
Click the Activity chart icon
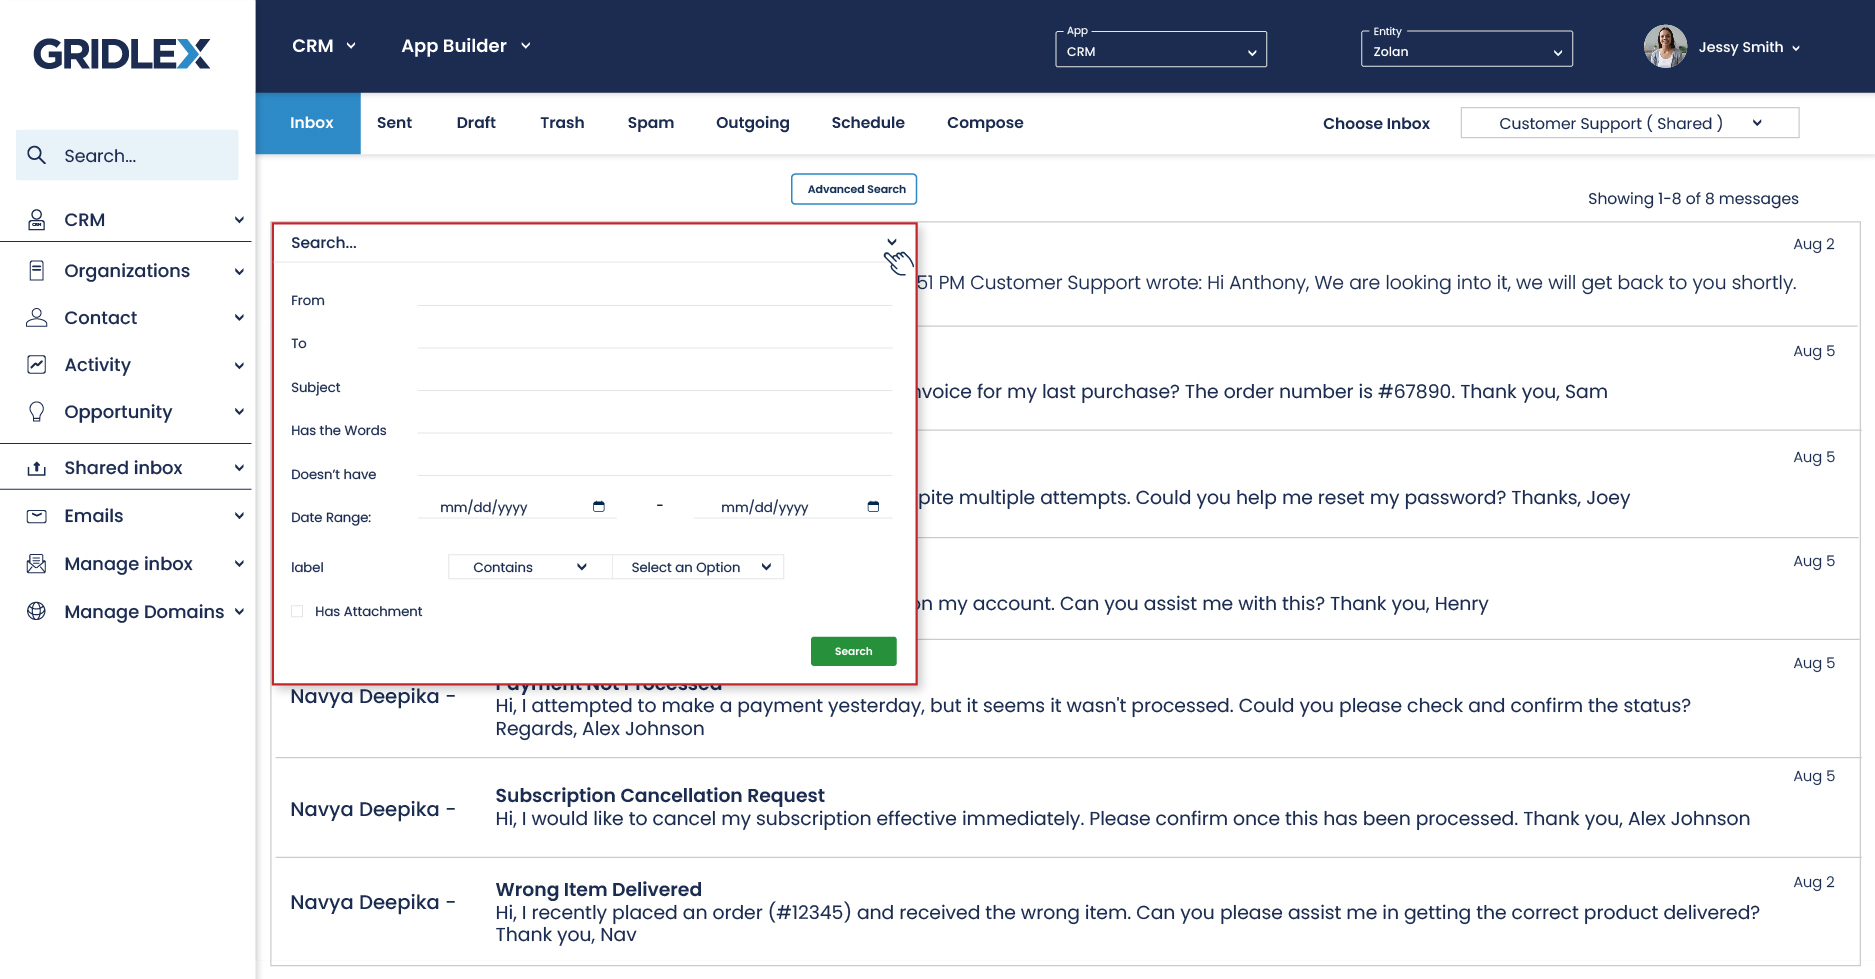click(37, 364)
